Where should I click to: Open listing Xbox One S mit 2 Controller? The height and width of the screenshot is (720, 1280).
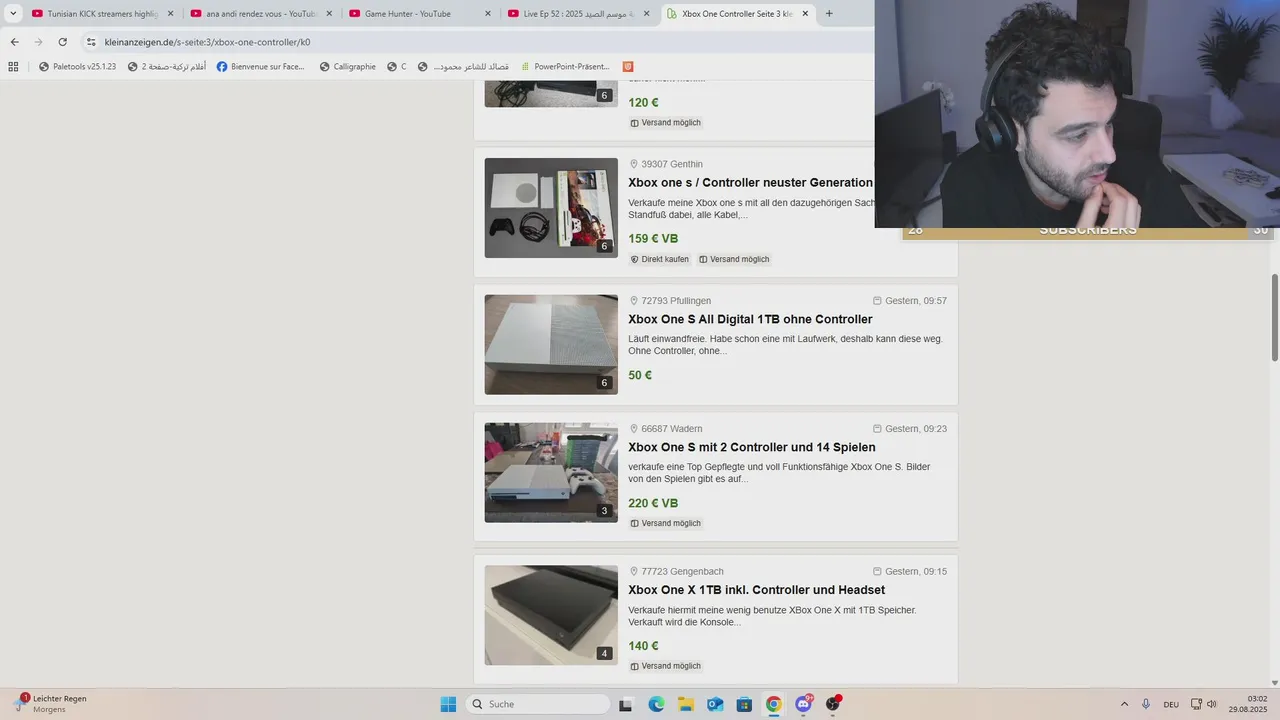coord(752,448)
